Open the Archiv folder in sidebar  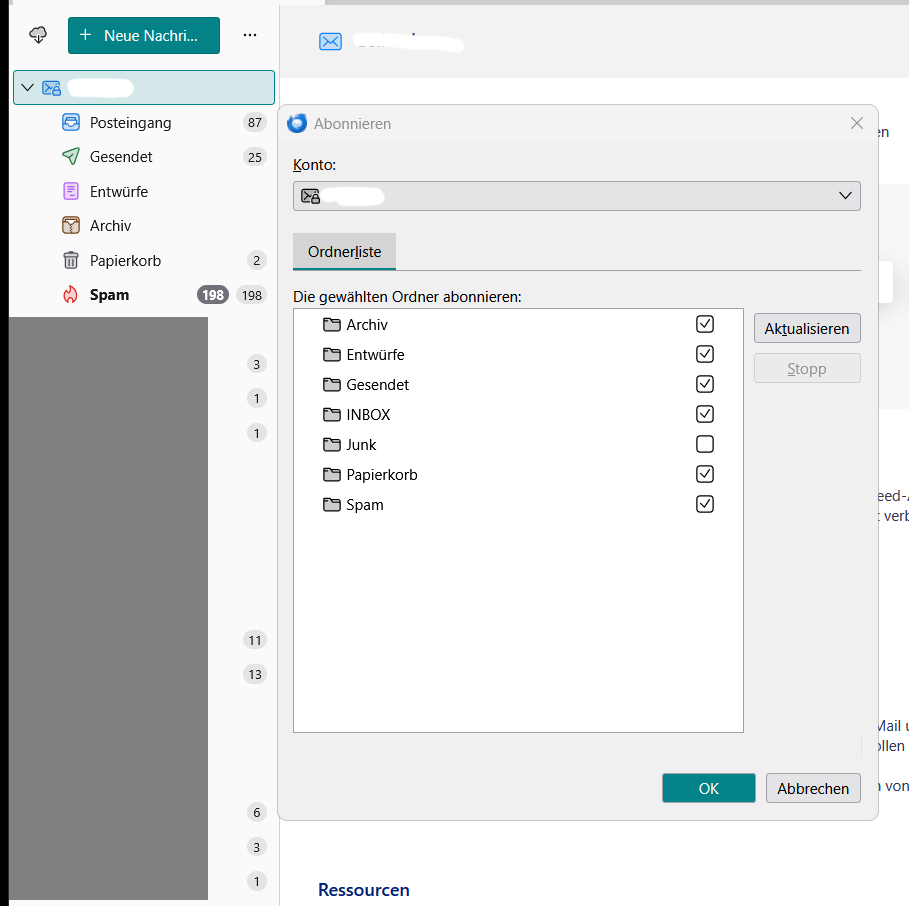(144, 226)
